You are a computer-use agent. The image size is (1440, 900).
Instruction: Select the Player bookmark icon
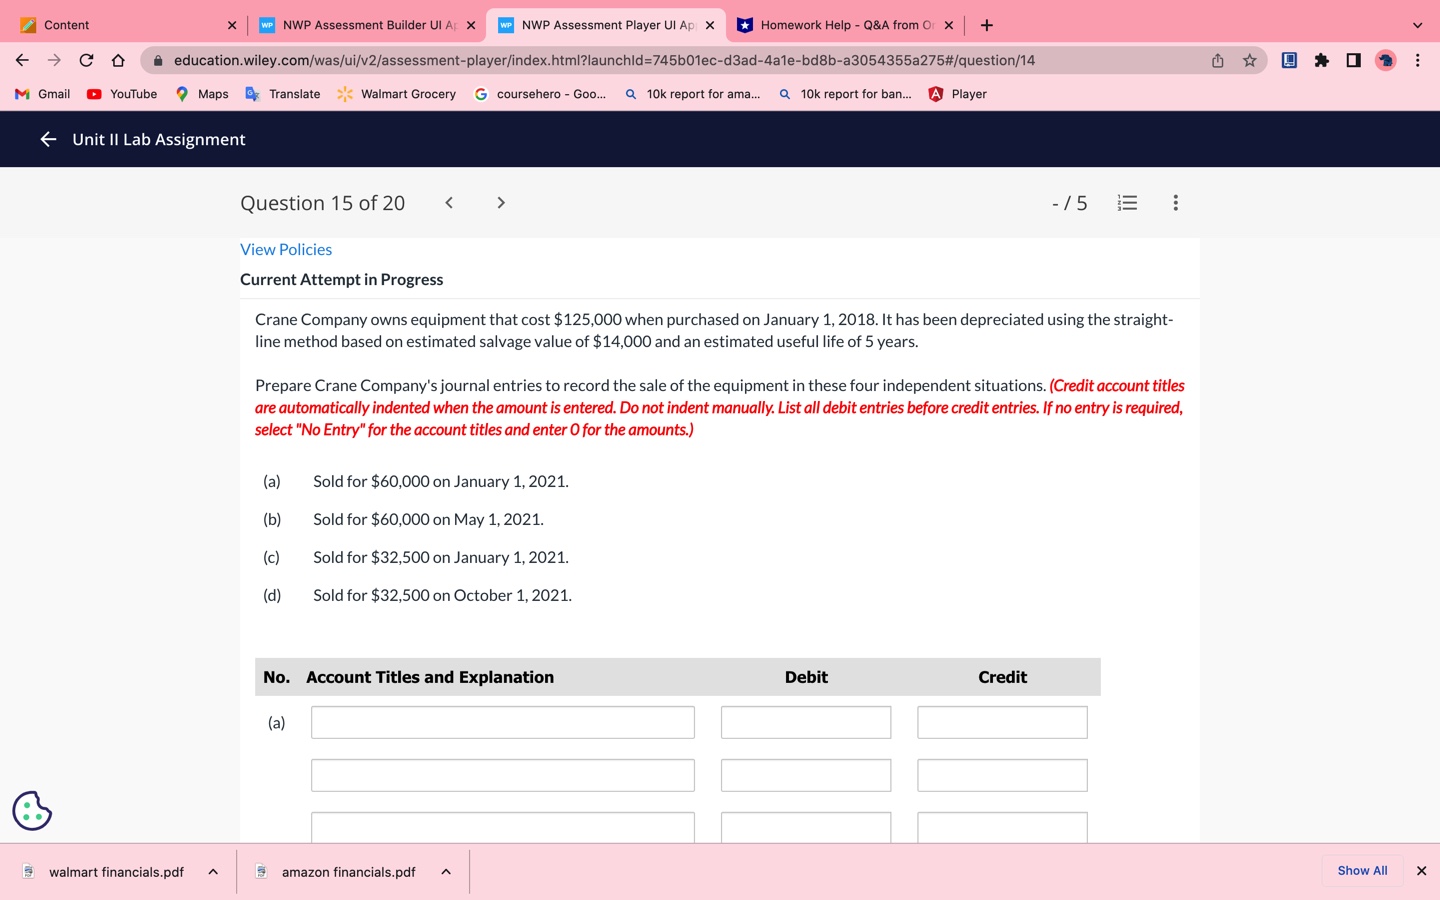coord(935,93)
